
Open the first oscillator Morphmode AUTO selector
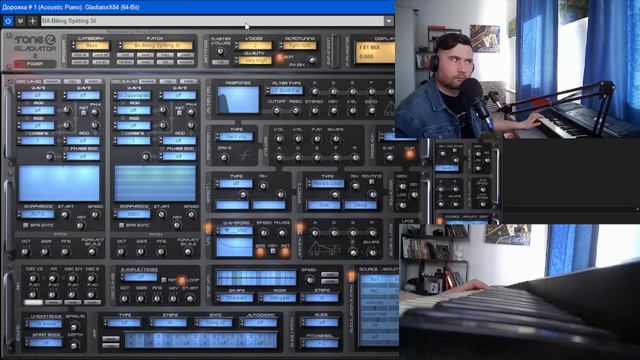point(38,214)
